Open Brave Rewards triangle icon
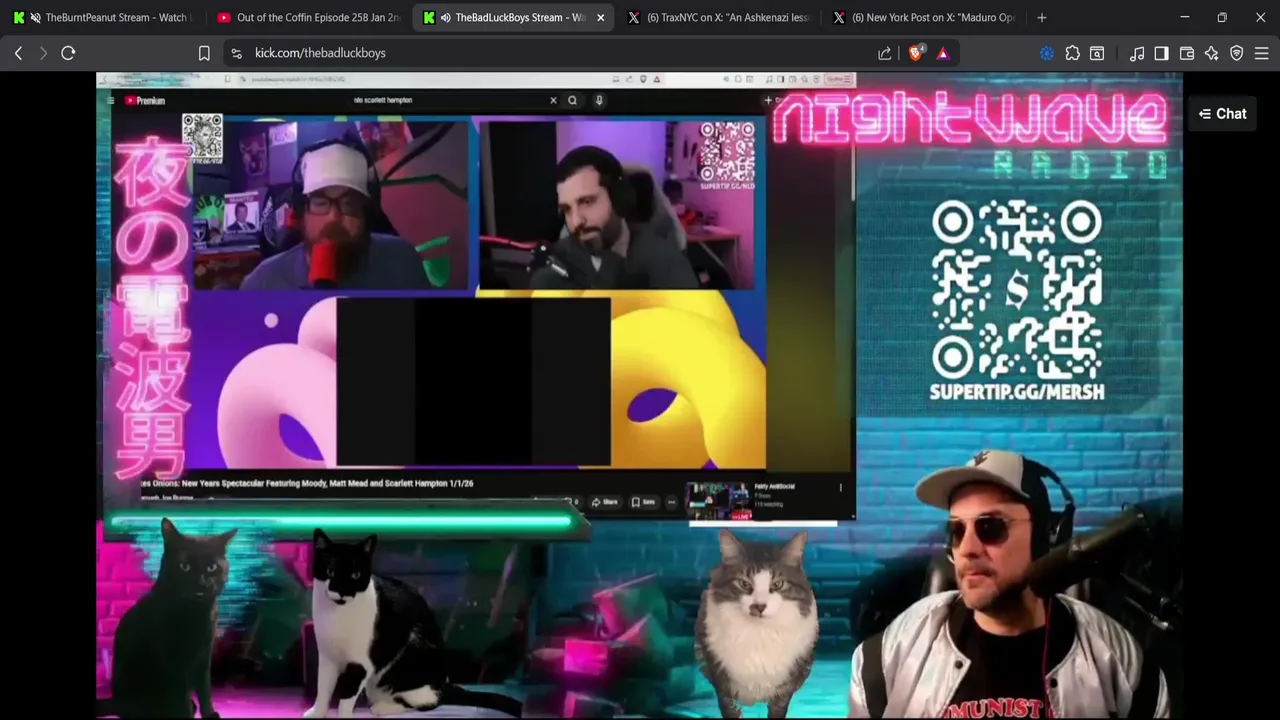 943,53
